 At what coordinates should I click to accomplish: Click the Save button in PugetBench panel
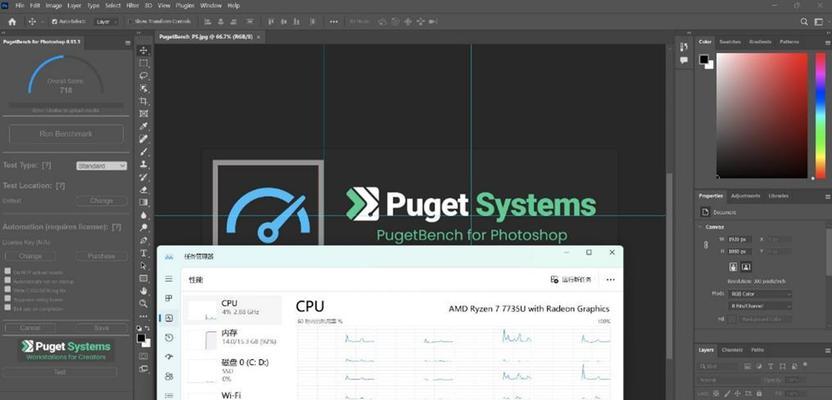pyautogui.click(x=101, y=328)
